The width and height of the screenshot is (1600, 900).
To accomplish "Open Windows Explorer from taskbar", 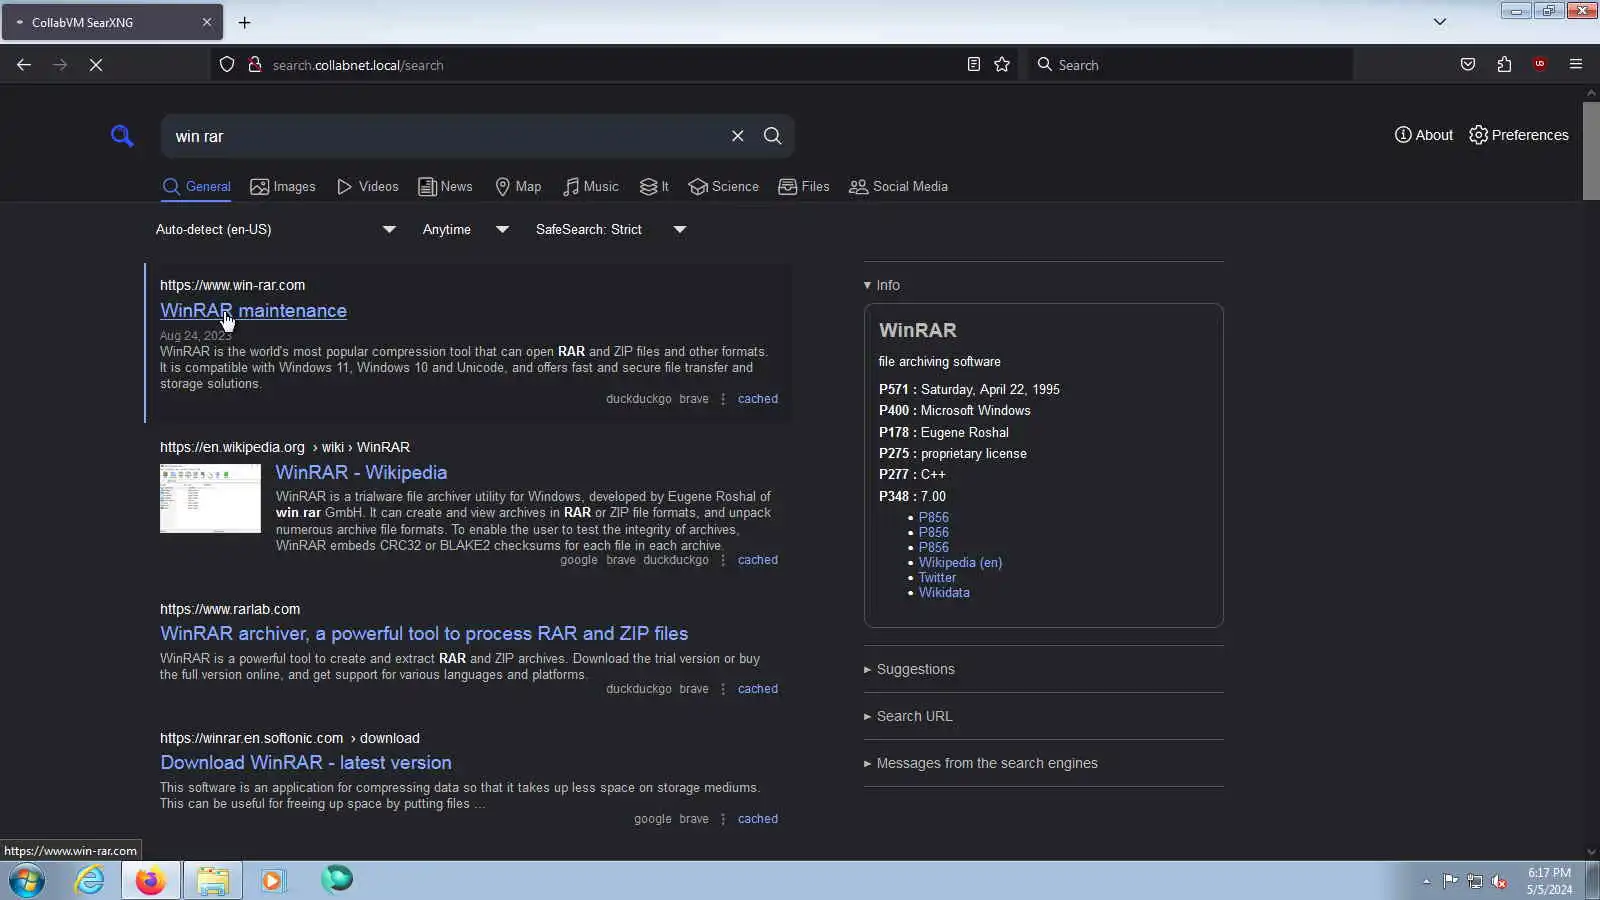I will coord(213,881).
